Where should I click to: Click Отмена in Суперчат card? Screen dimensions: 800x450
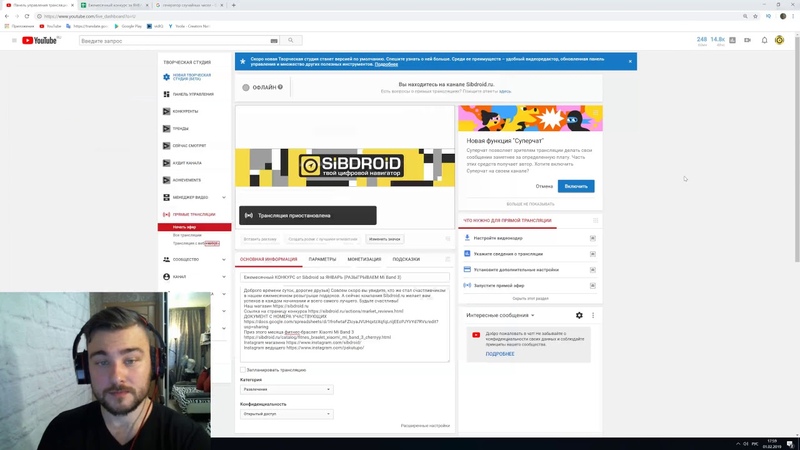point(544,186)
